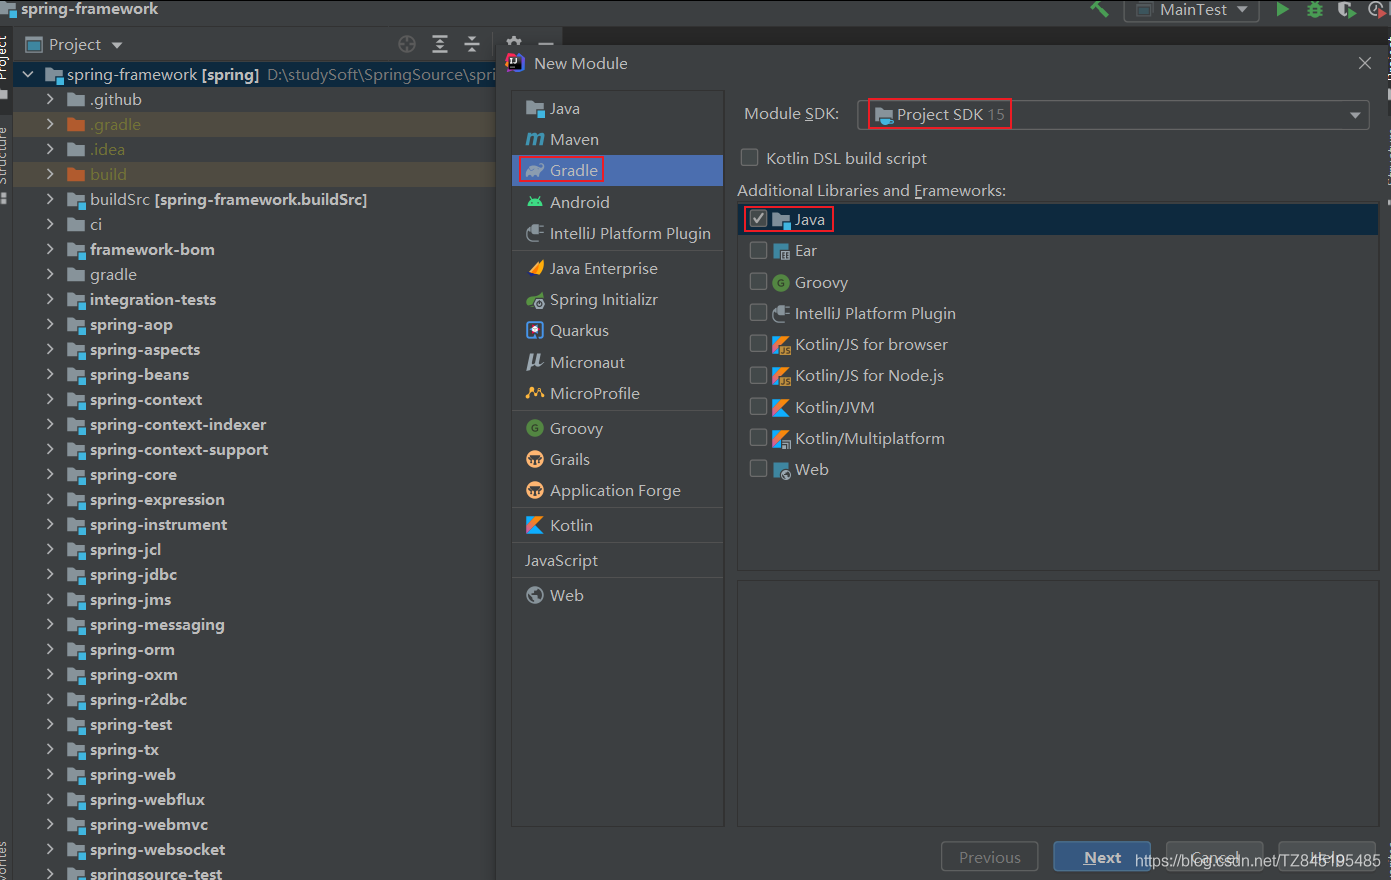Click the green Run arrow icon
This screenshot has width=1391, height=880.
click(1282, 9)
